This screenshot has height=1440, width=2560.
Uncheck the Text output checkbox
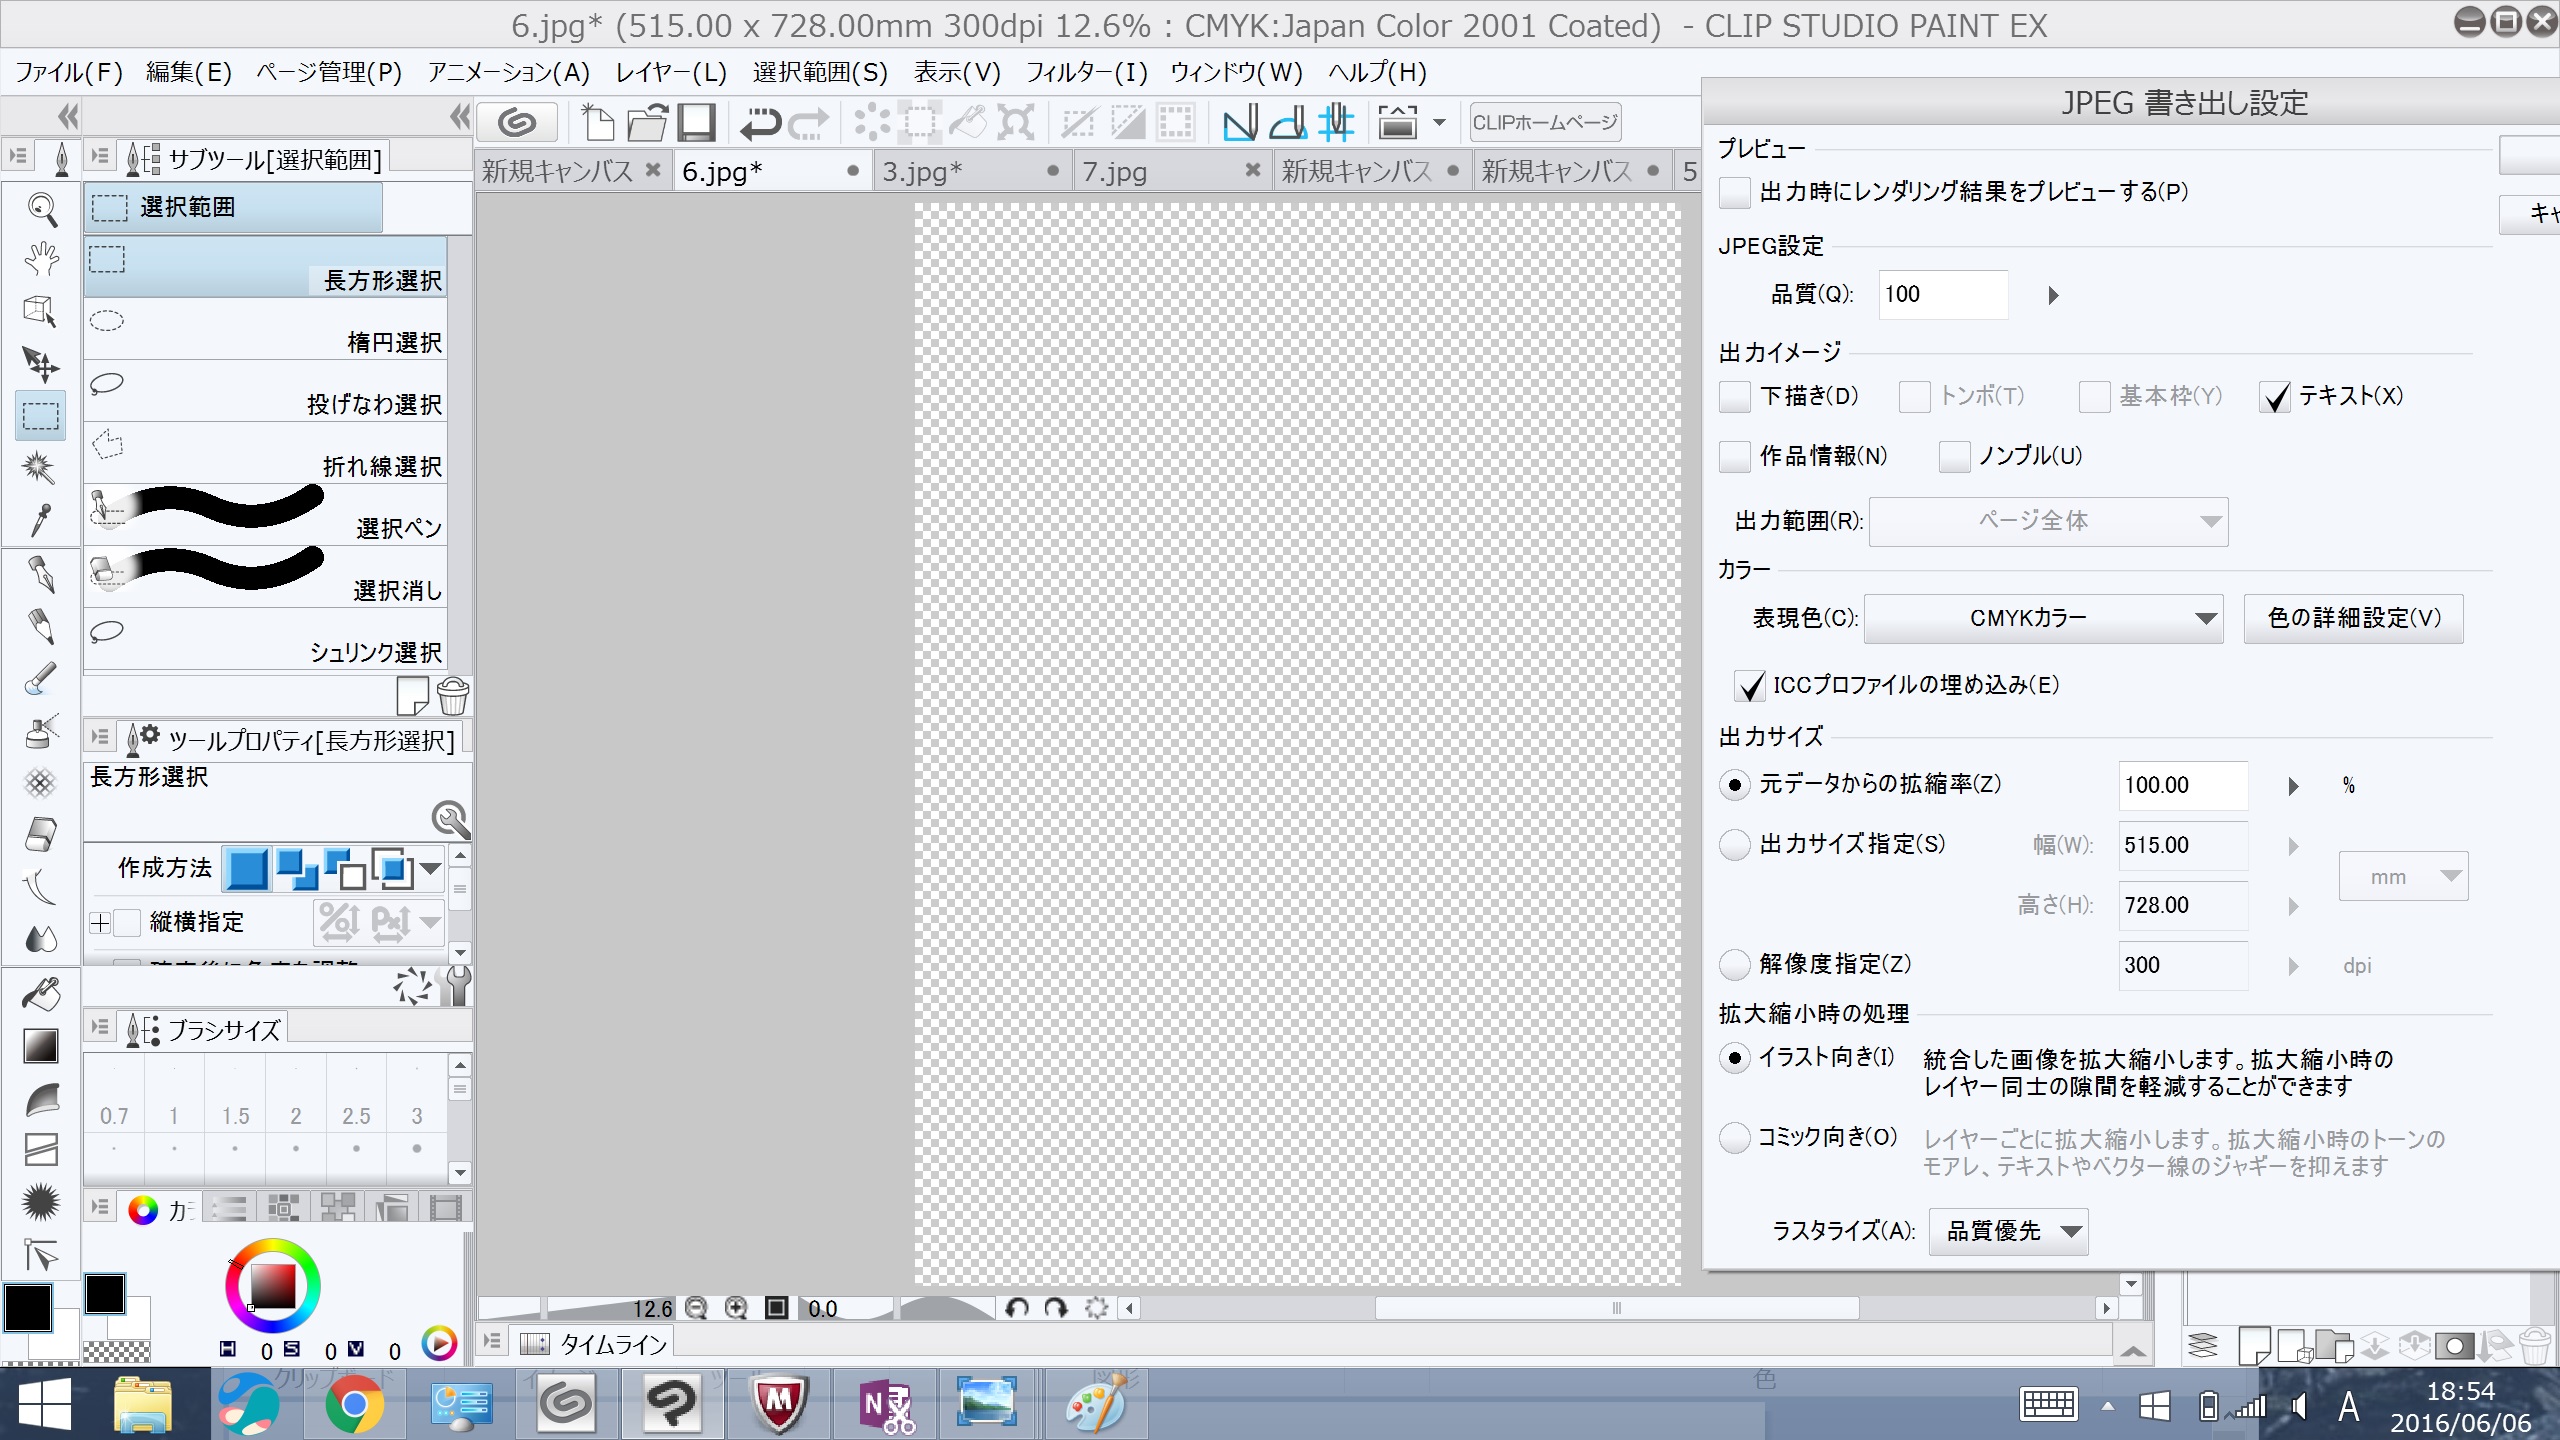tap(2274, 397)
